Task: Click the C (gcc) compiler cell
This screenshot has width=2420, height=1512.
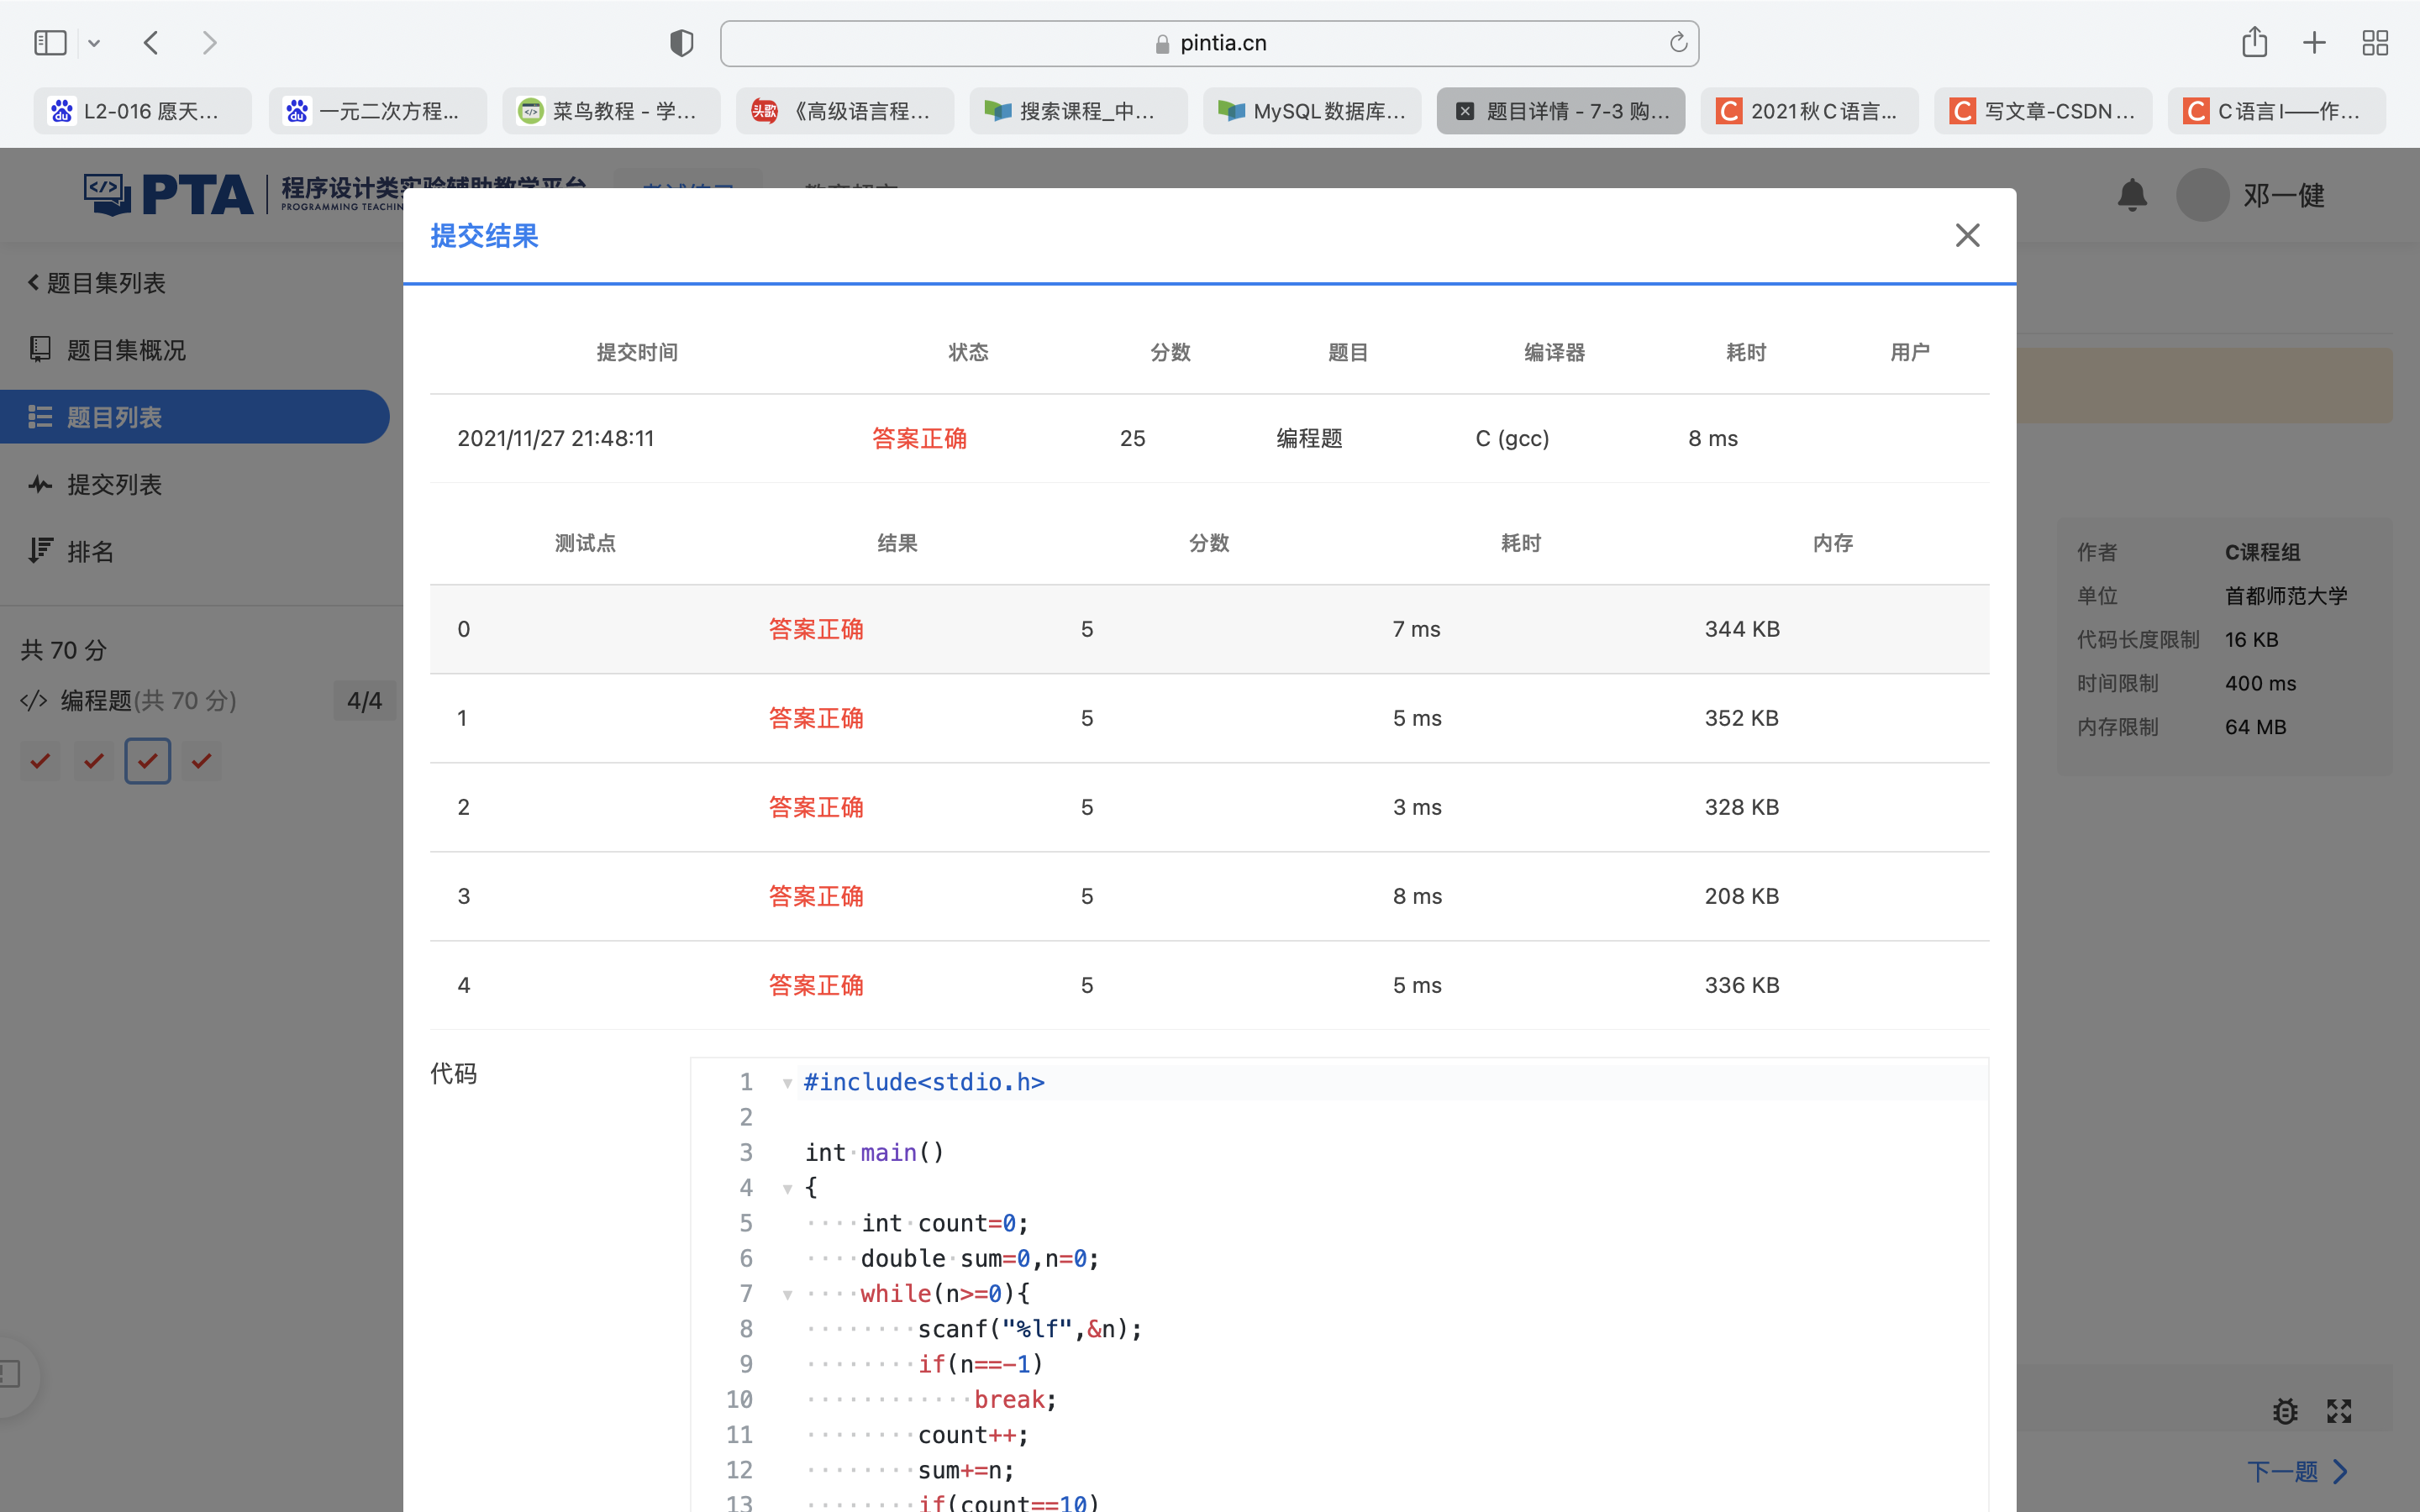Action: (1512, 438)
